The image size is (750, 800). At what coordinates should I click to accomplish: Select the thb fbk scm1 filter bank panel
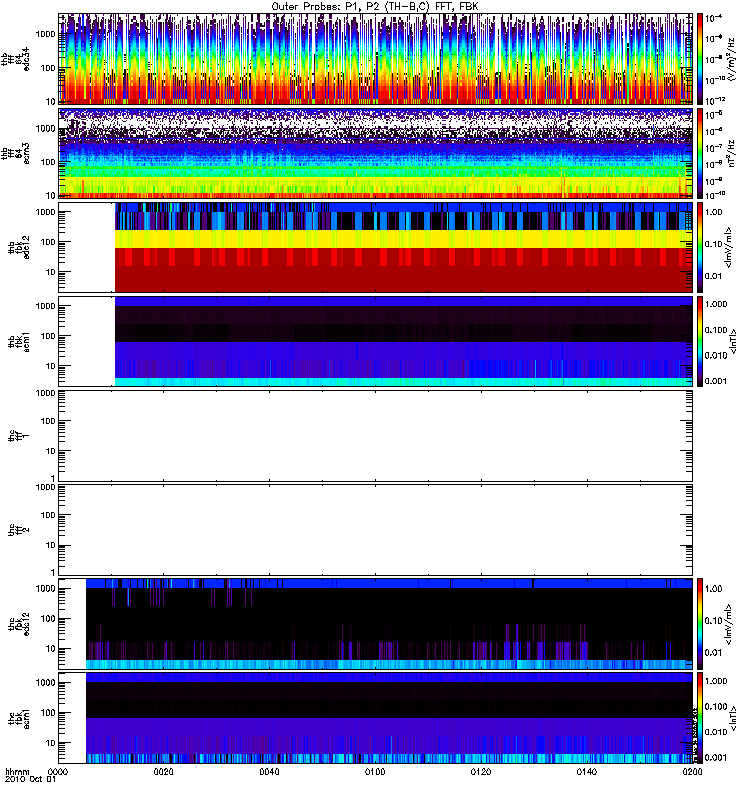click(x=376, y=341)
